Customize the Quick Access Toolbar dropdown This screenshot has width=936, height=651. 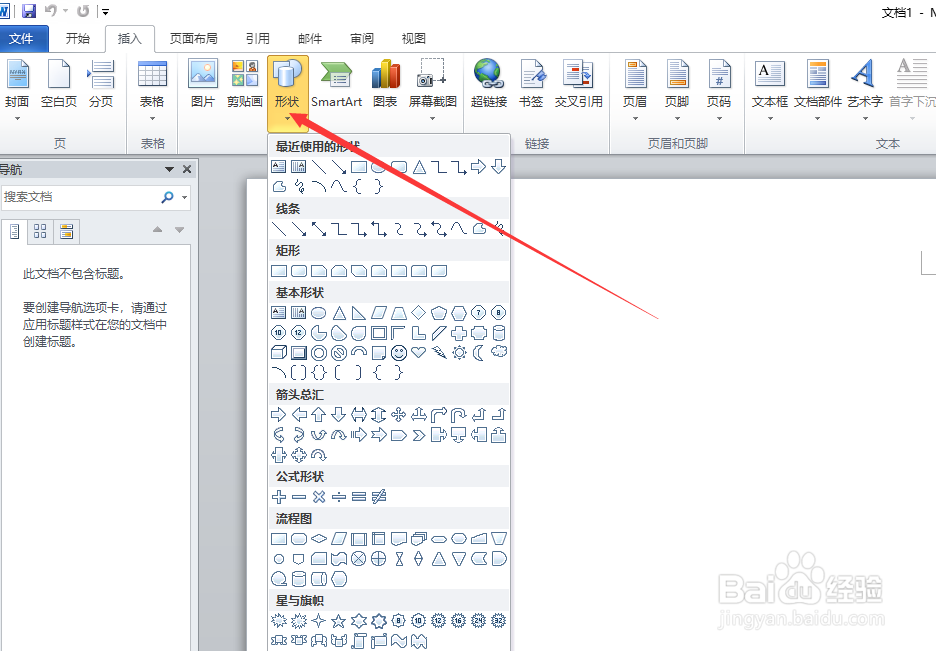tap(105, 11)
